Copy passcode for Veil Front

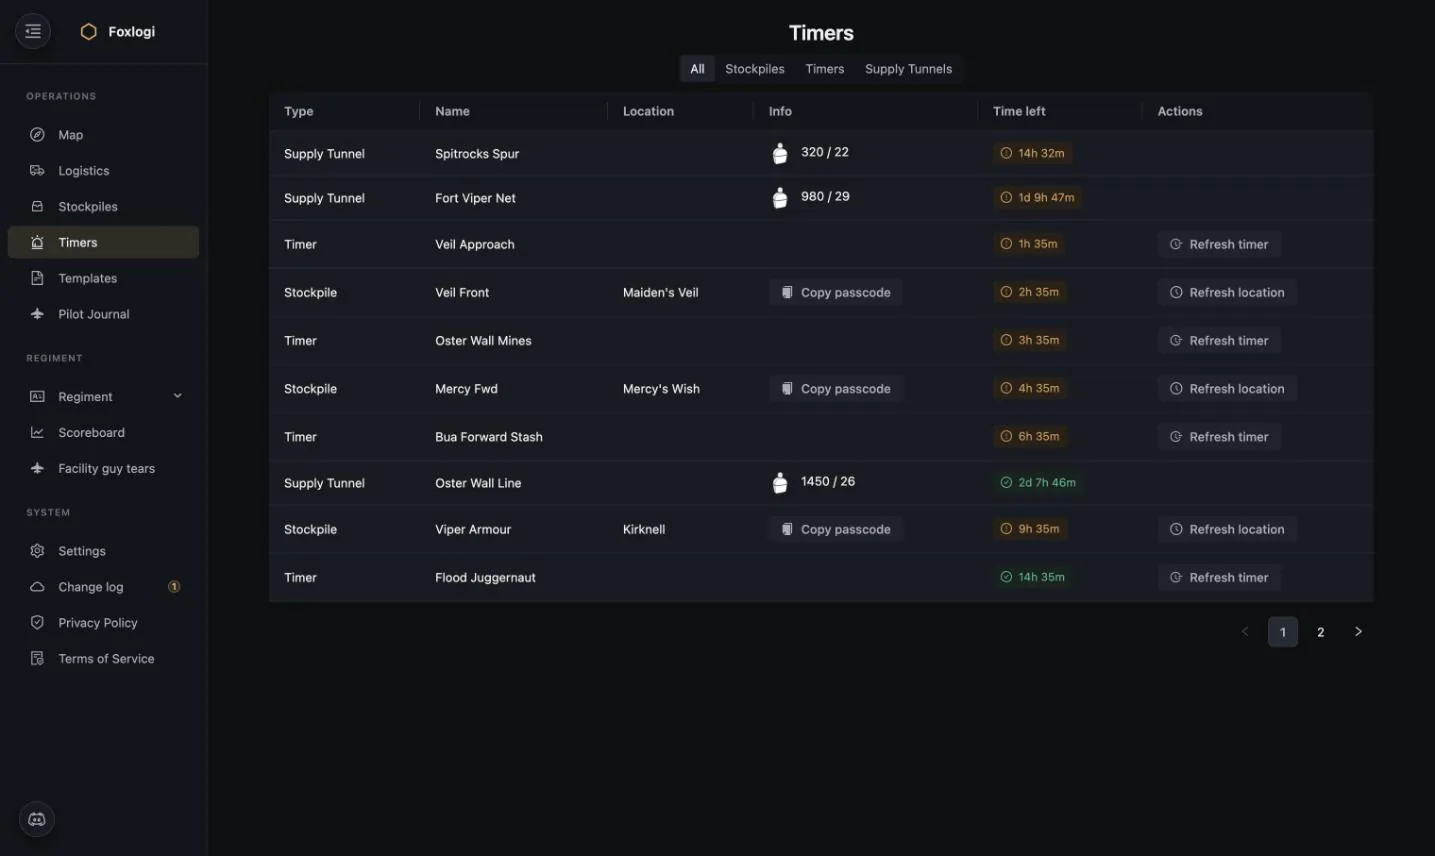point(836,293)
